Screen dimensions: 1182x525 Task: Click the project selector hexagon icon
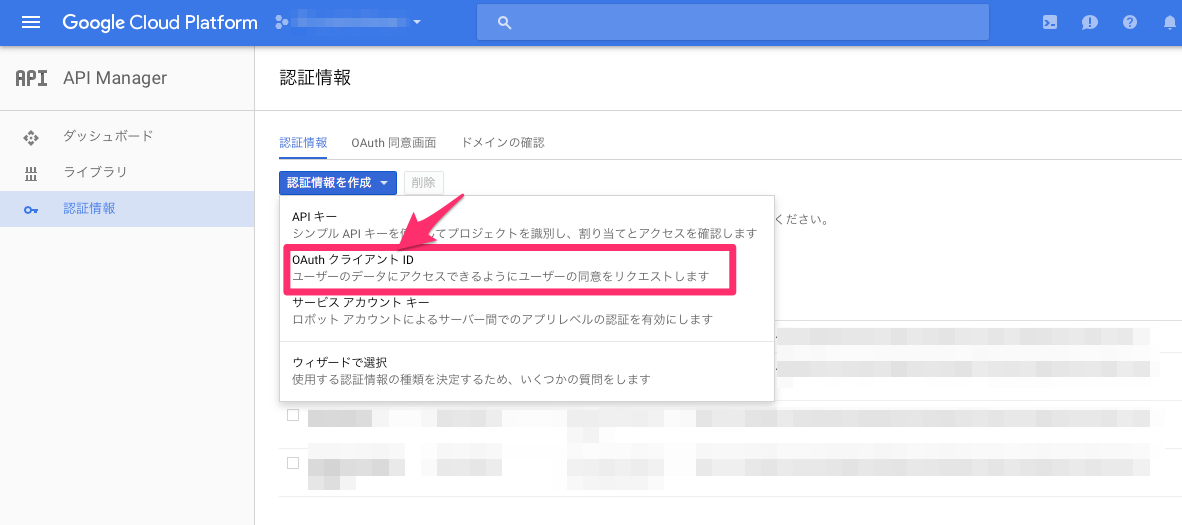(x=282, y=22)
